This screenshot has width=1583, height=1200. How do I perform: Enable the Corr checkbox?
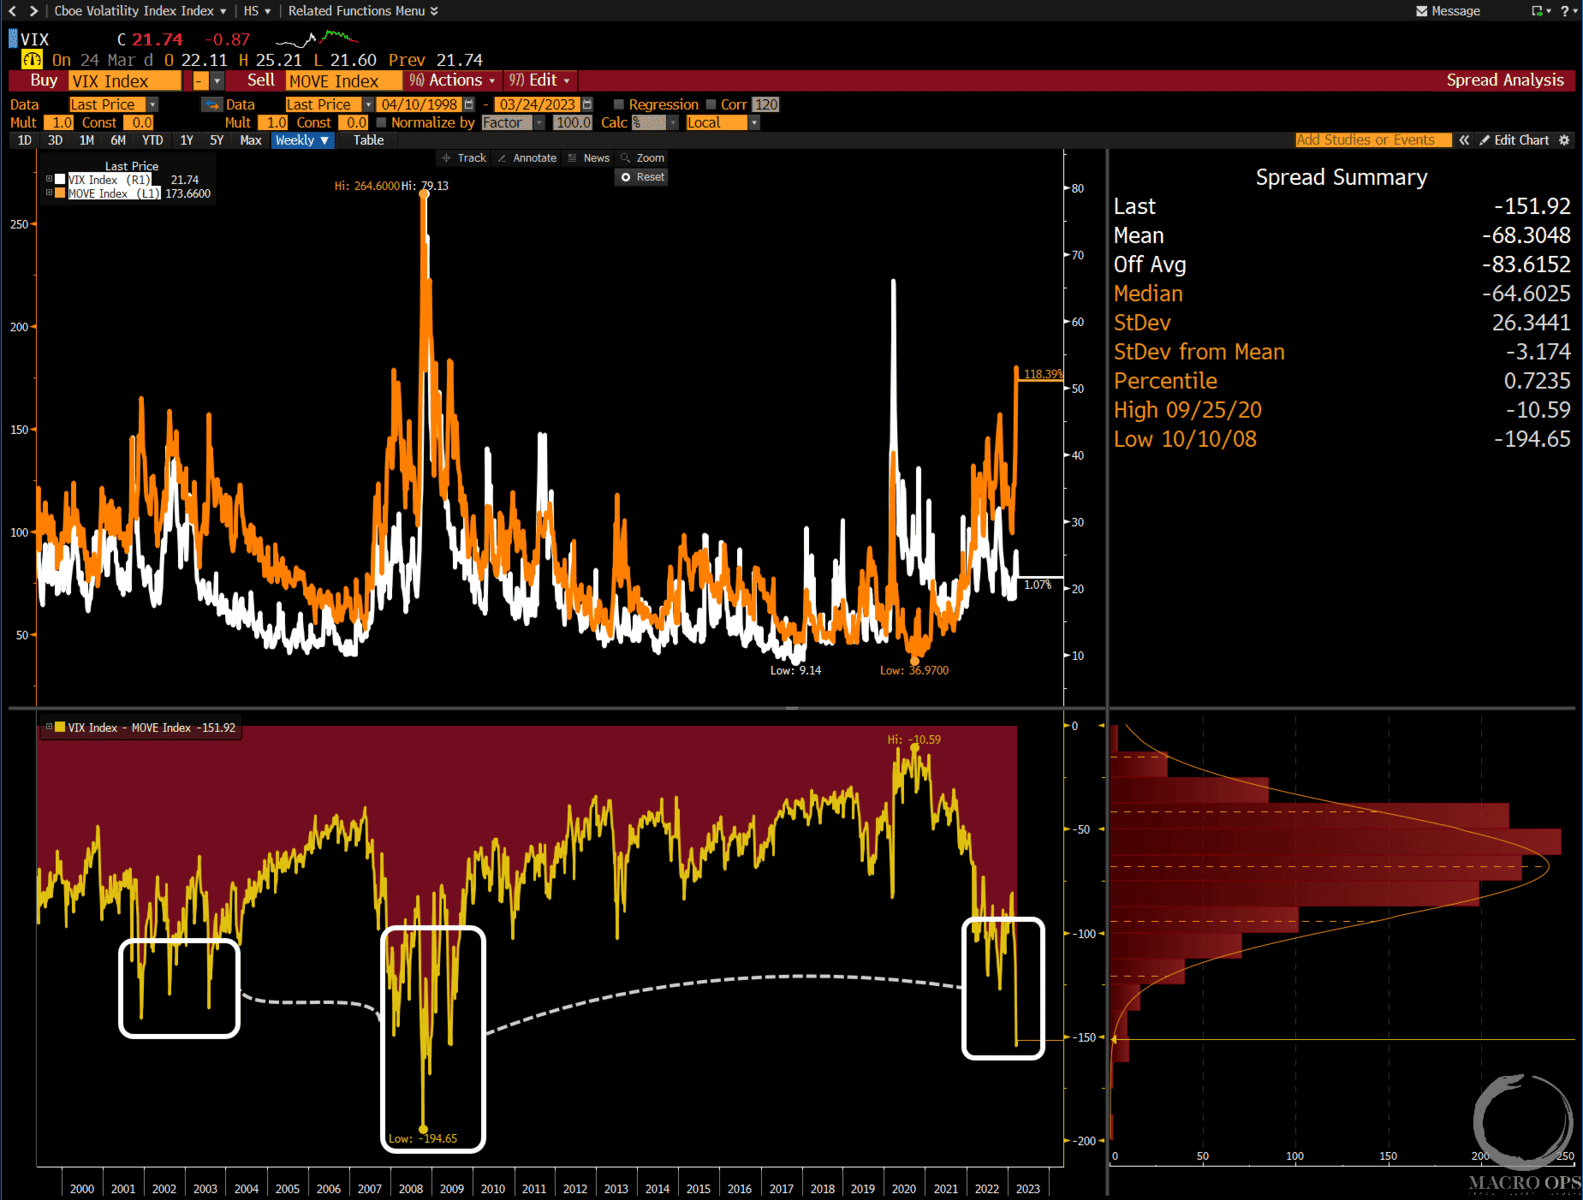(711, 104)
